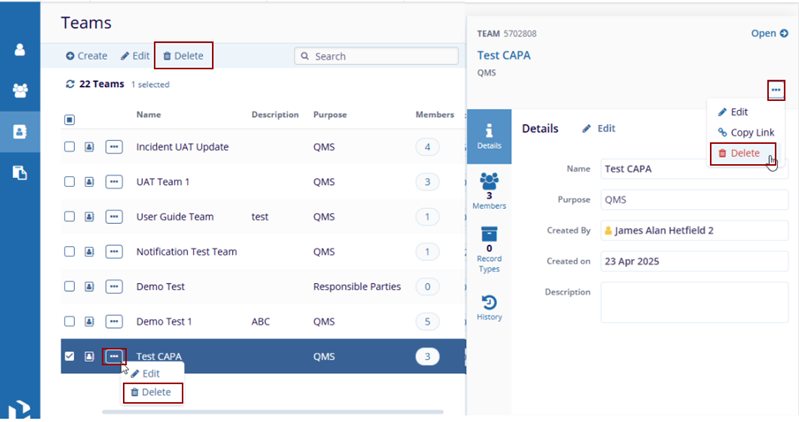The image size is (799, 422).
Task: Choose Copy Link from panel dropdown menu
Action: 745,132
